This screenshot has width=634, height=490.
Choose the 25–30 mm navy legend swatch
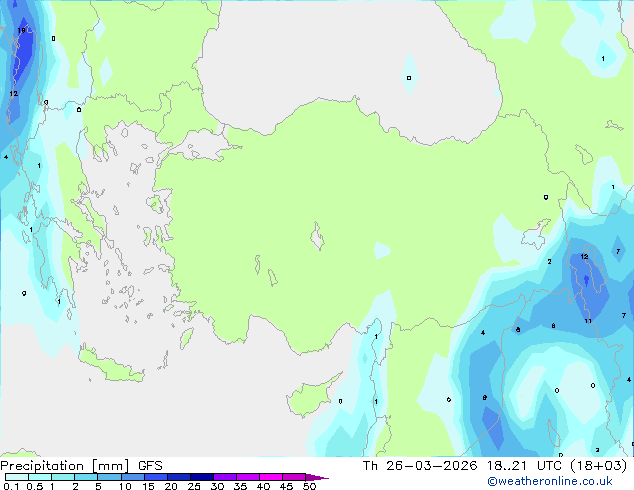201,477
